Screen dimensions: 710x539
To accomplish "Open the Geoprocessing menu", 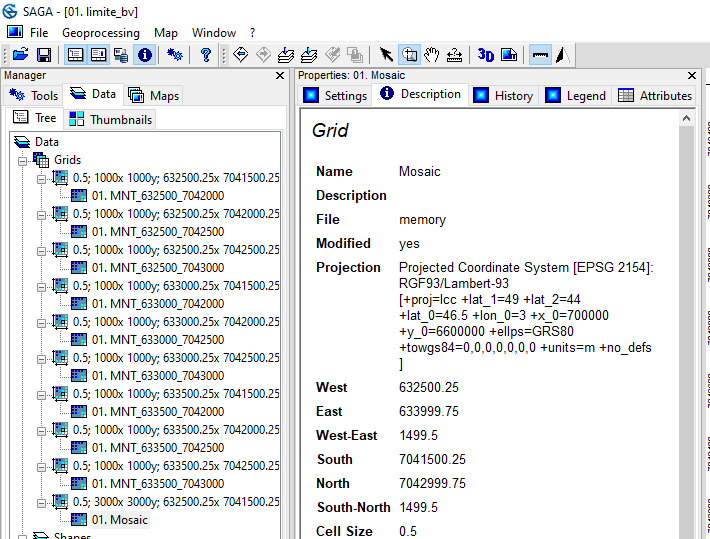I will pyautogui.click(x=101, y=32).
